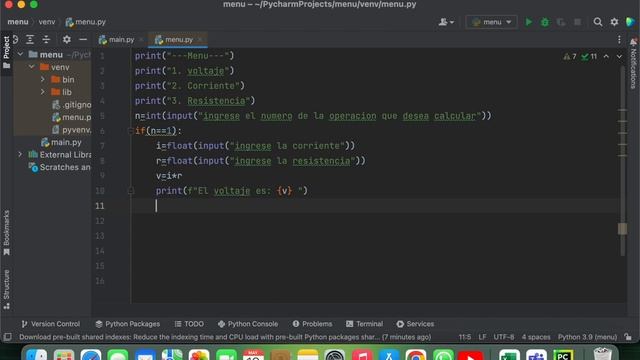640x360 pixels.
Task: Open Code With Me user icon
Action: click(446, 22)
